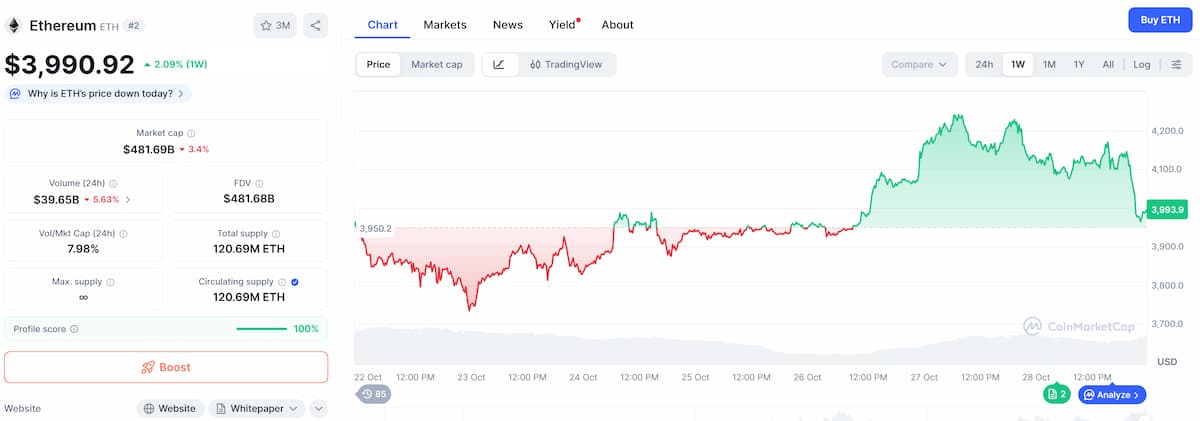
Task: Click the $481.68B FDV value
Action: coord(249,200)
